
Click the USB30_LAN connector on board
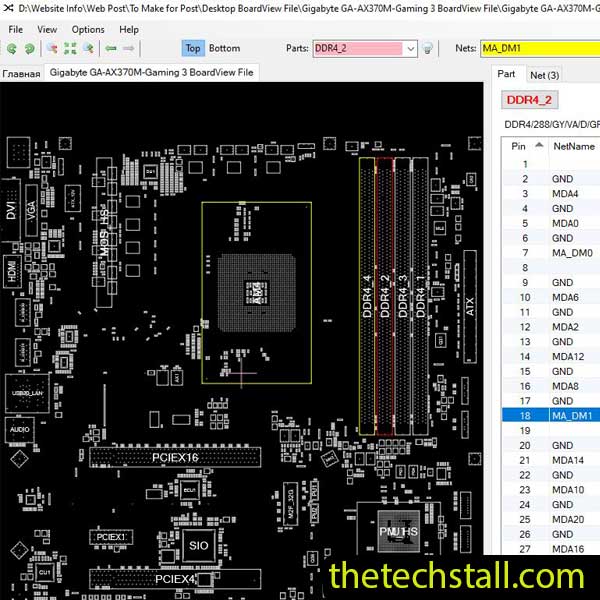tap(27, 393)
